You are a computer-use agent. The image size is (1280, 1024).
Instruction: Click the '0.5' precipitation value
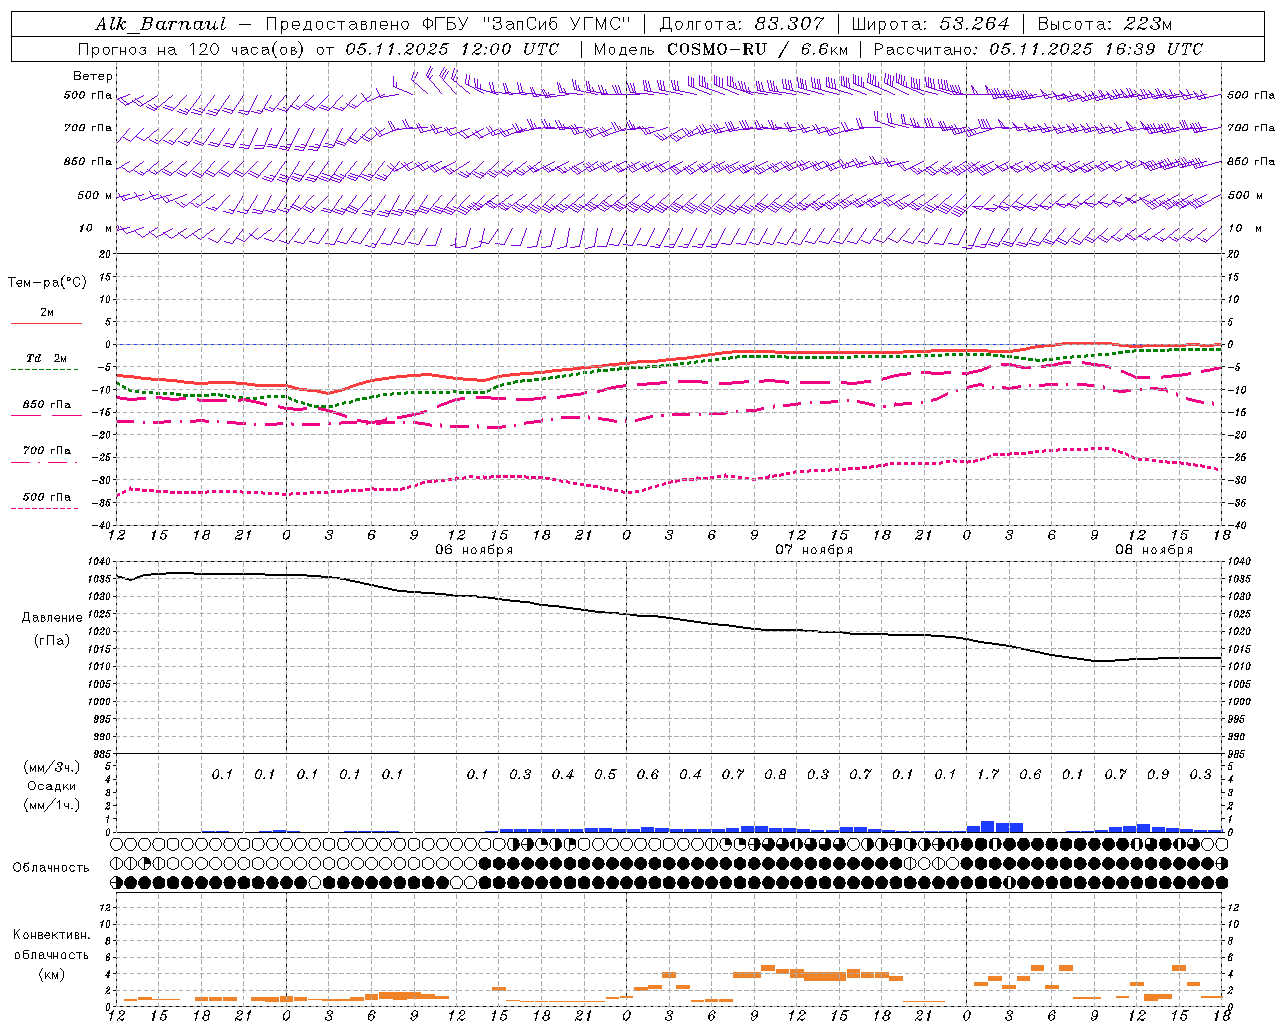click(x=605, y=774)
